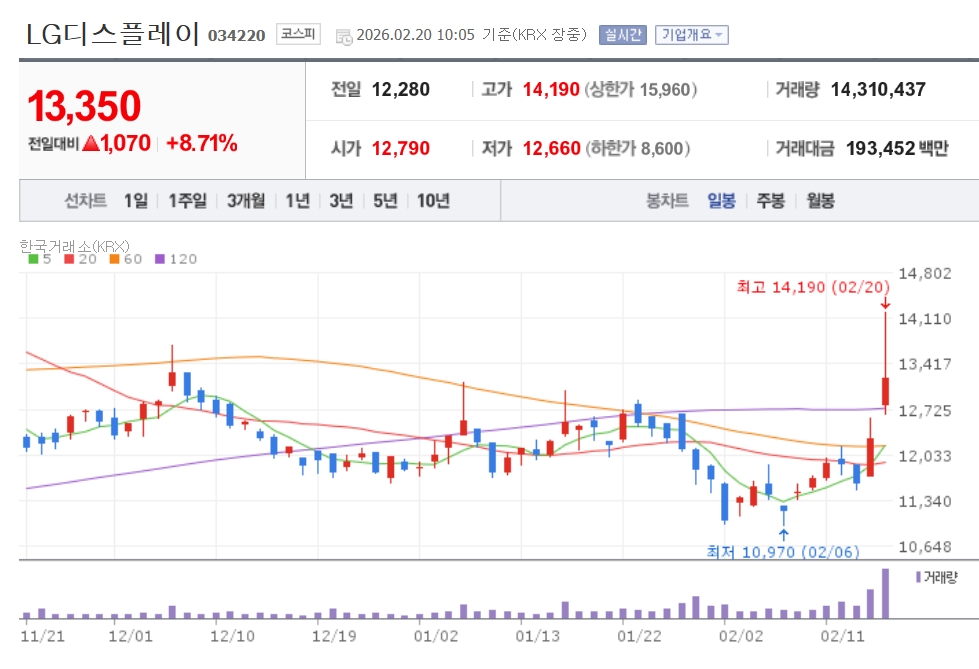Click the 고가 value 14,190
Image resolution: width=979 pixels, height=669 pixels.
tap(551, 89)
